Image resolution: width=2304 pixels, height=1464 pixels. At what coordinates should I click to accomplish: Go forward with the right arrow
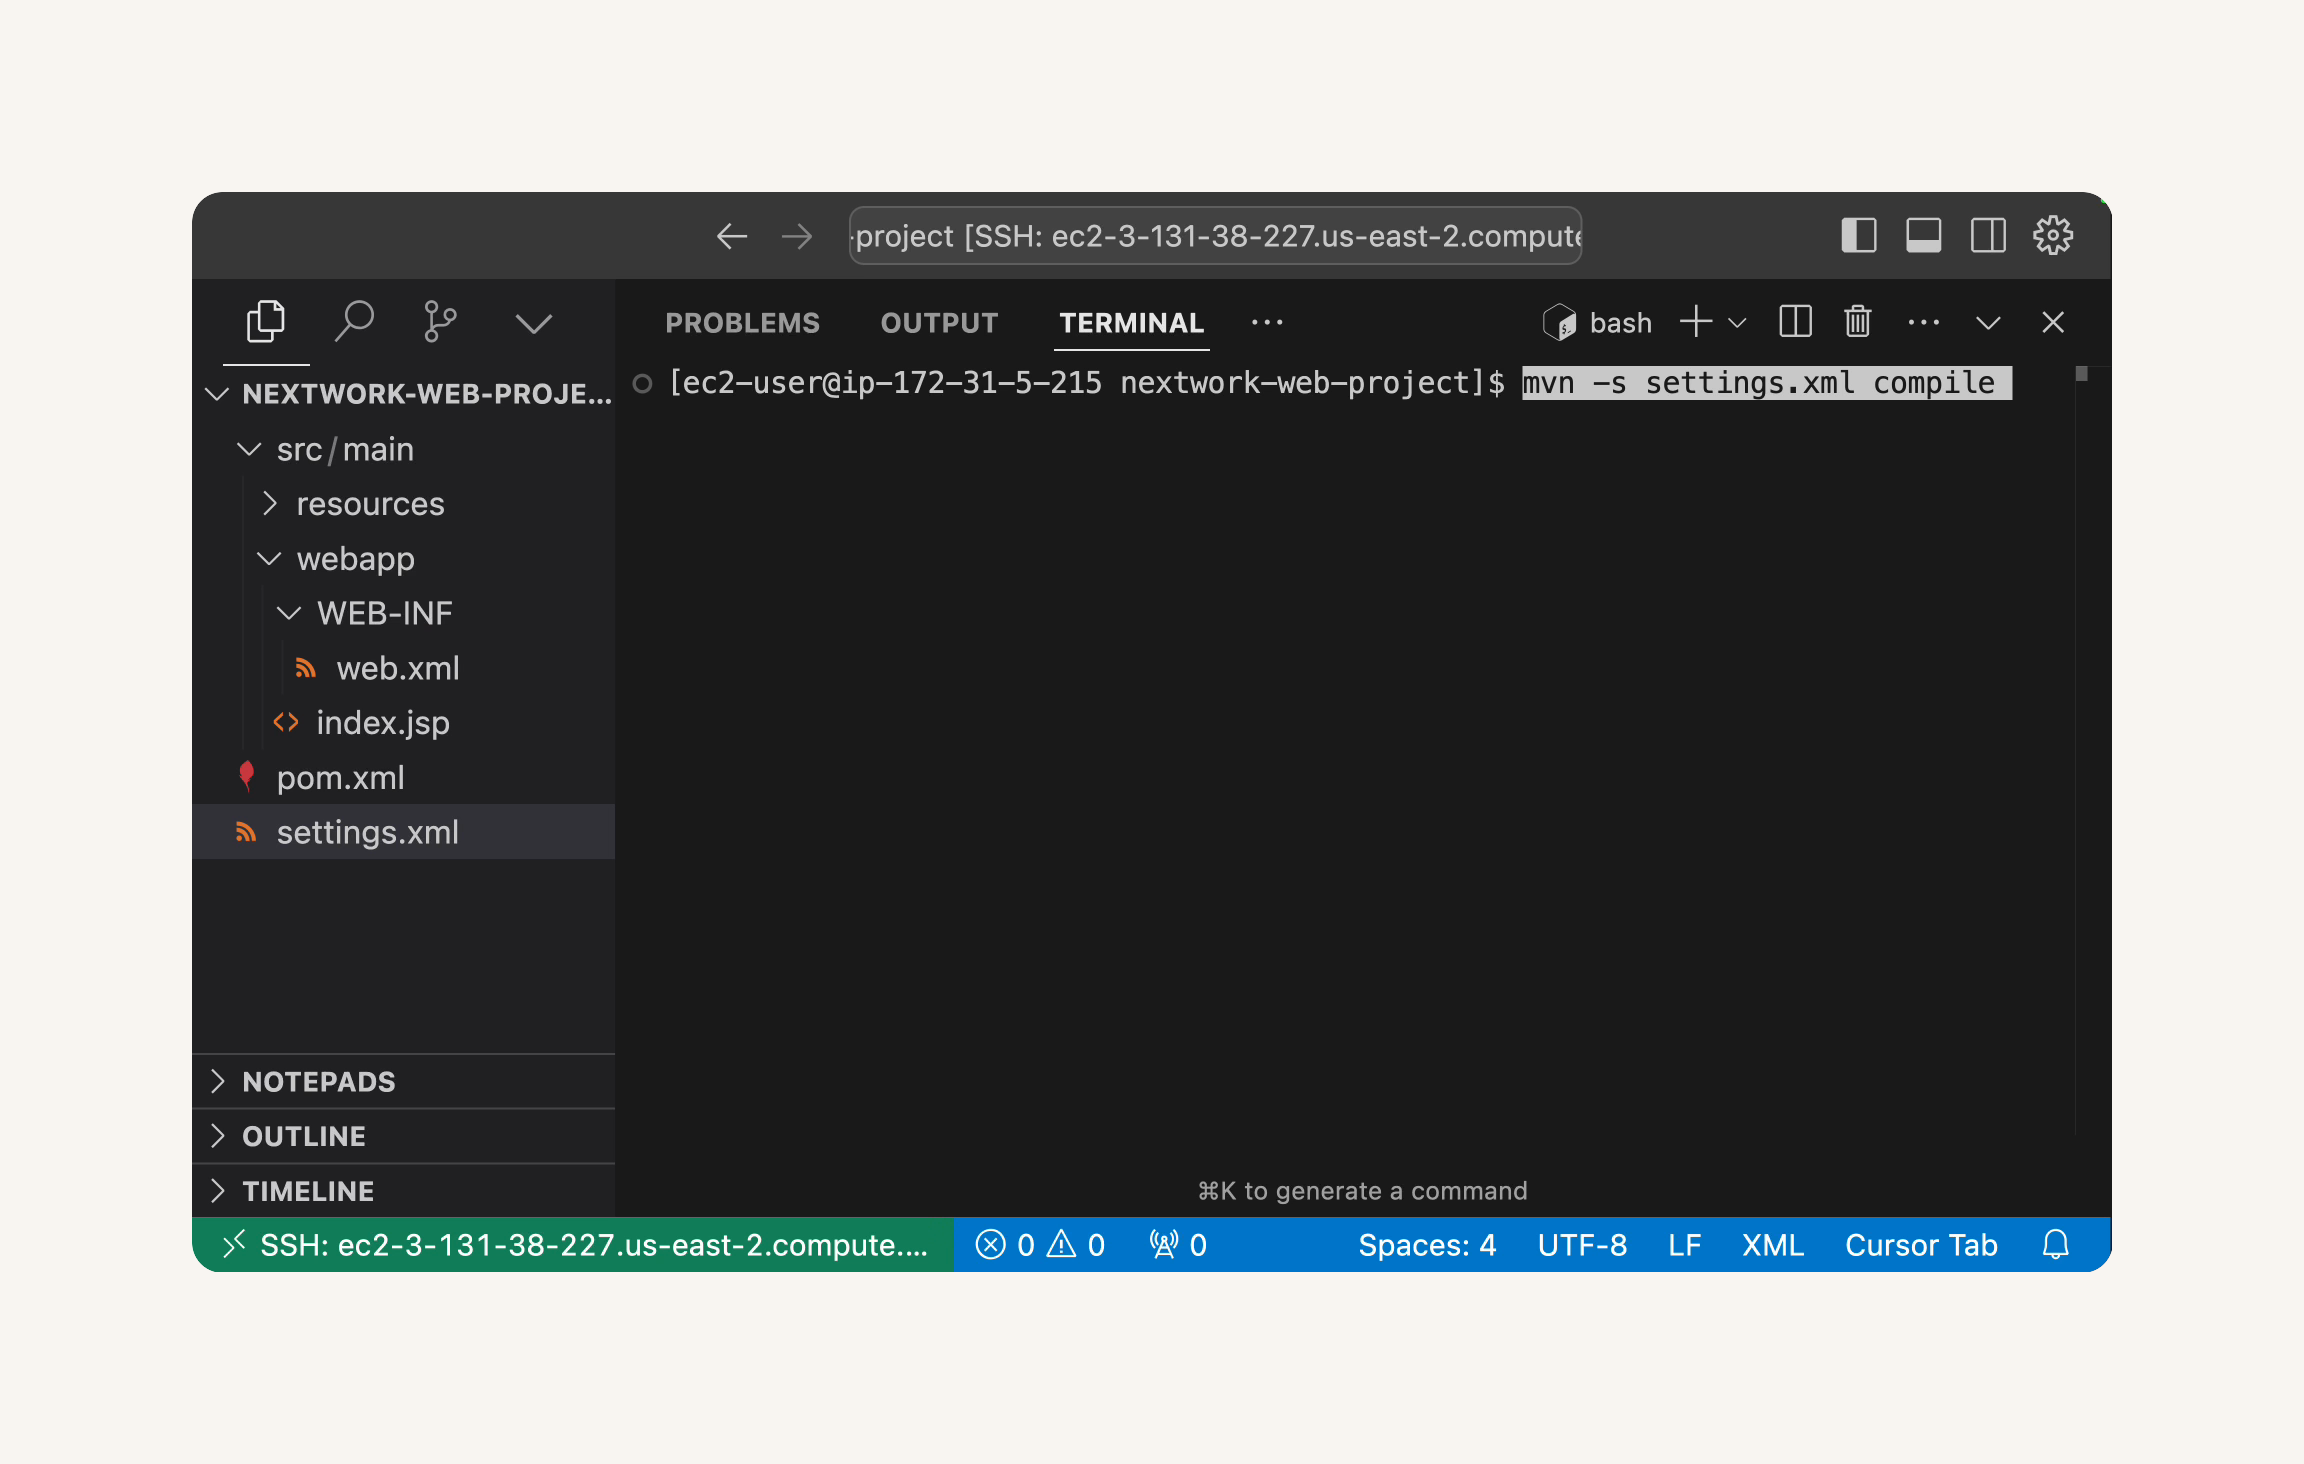(797, 236)
